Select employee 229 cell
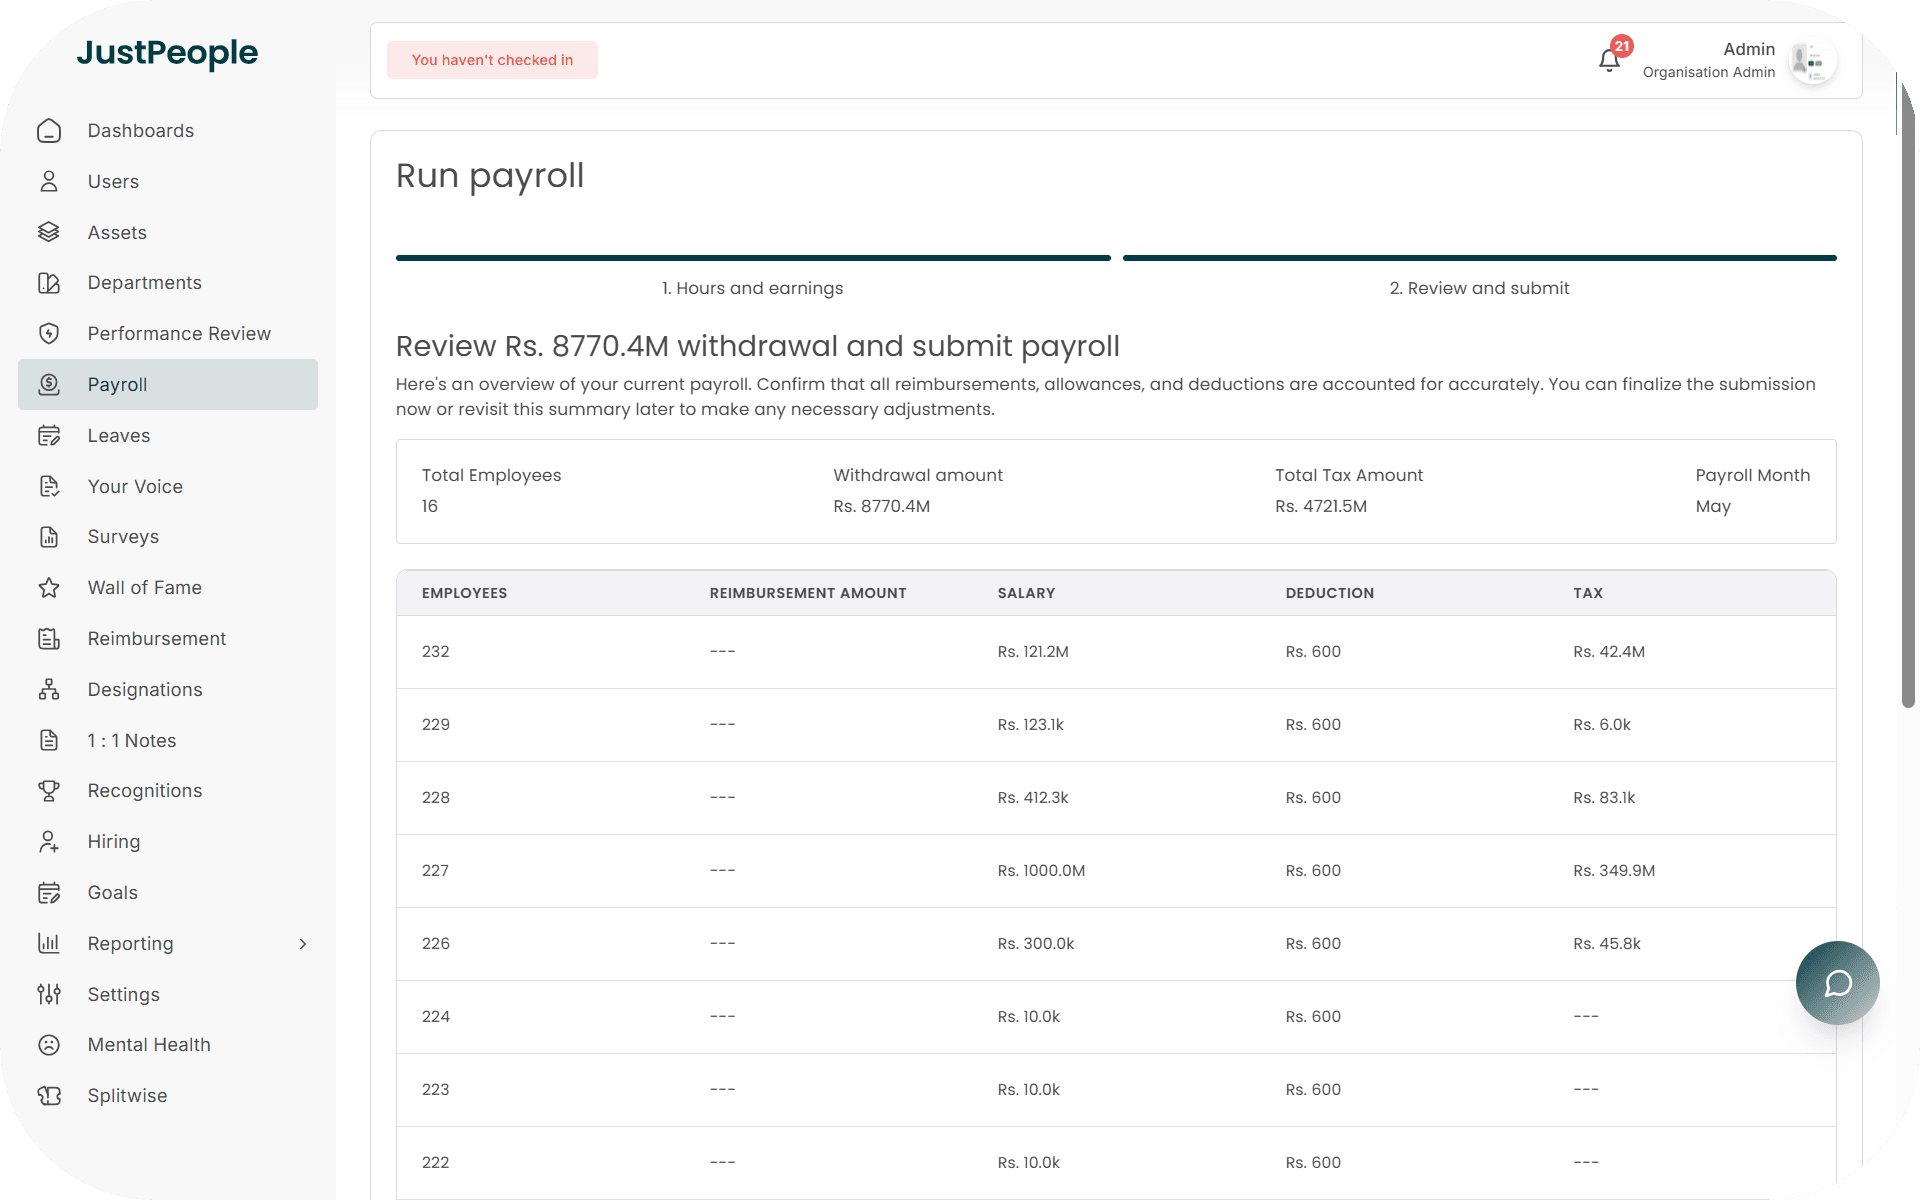1920x1200 pixels. pyautogui.click(x=436, y=725)
